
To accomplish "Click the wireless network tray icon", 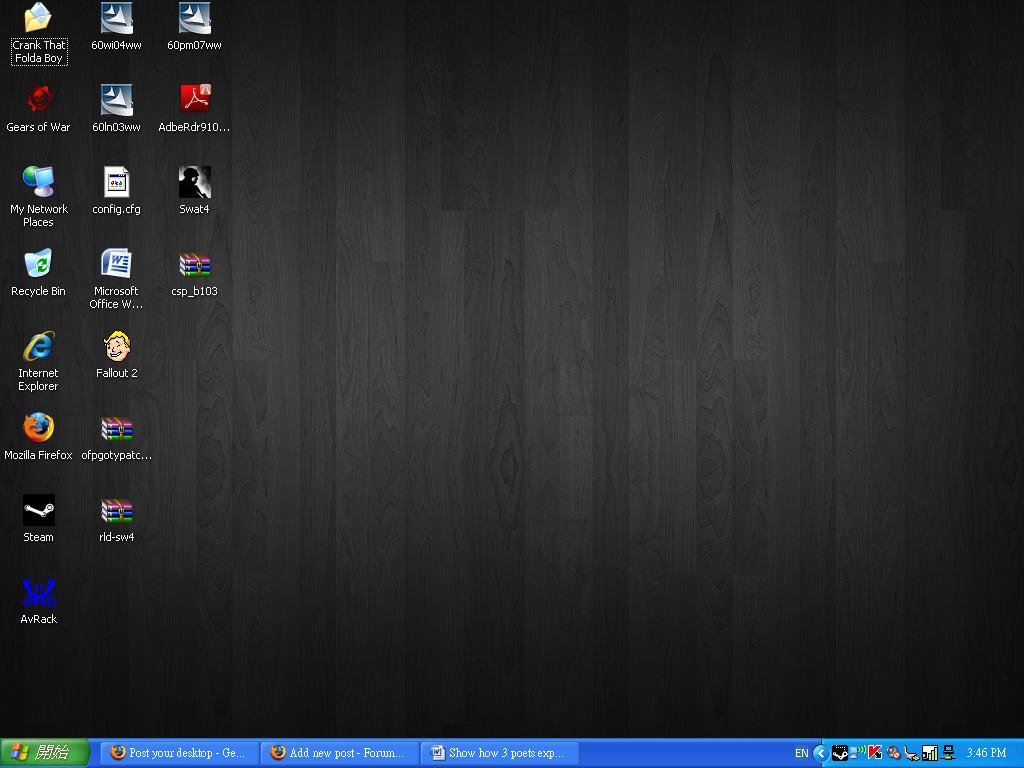I will (x=857, y=753).
